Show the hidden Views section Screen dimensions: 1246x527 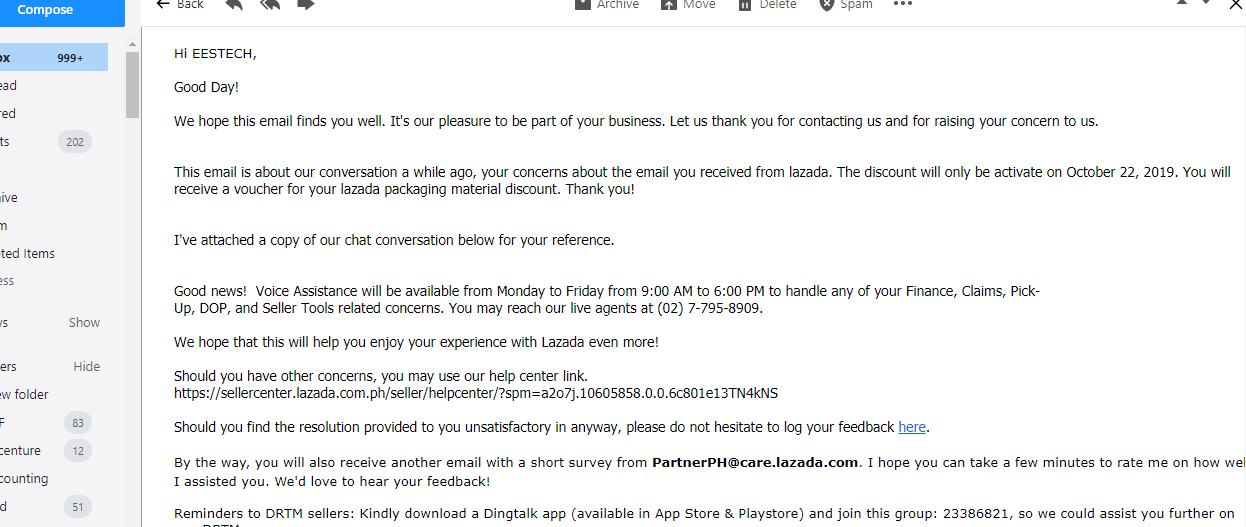pyautogui.click(x=84, y=323)
